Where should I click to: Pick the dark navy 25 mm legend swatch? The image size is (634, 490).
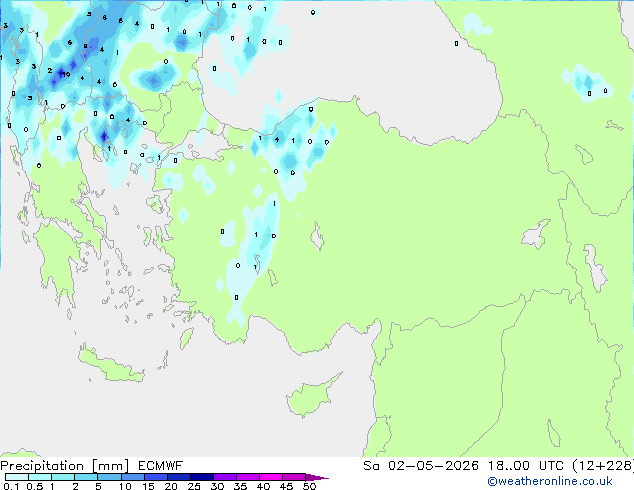202,477
